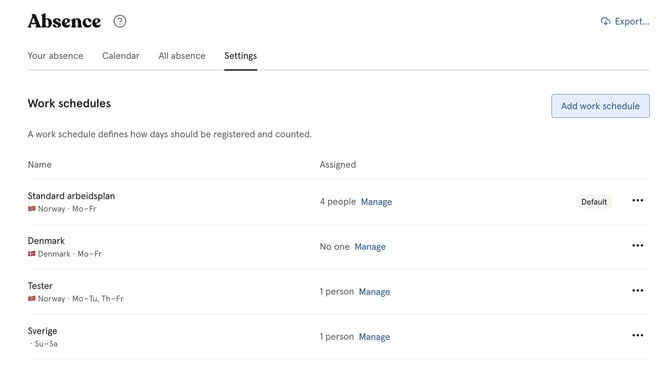Image resolution: width=670 pixels, height=372 pixels.
Task: Click the work schedule description sentence
Action: 170,134
